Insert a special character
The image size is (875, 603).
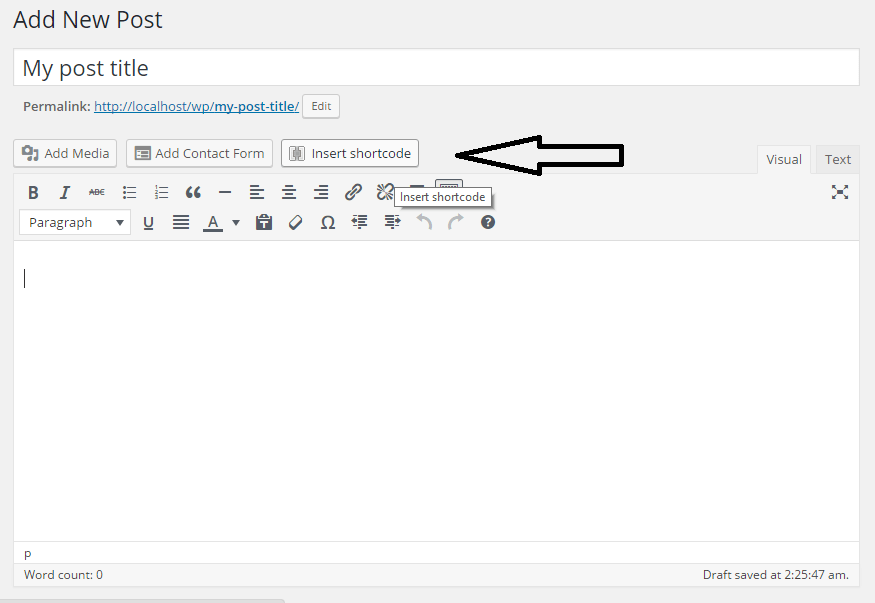[327, 222]
